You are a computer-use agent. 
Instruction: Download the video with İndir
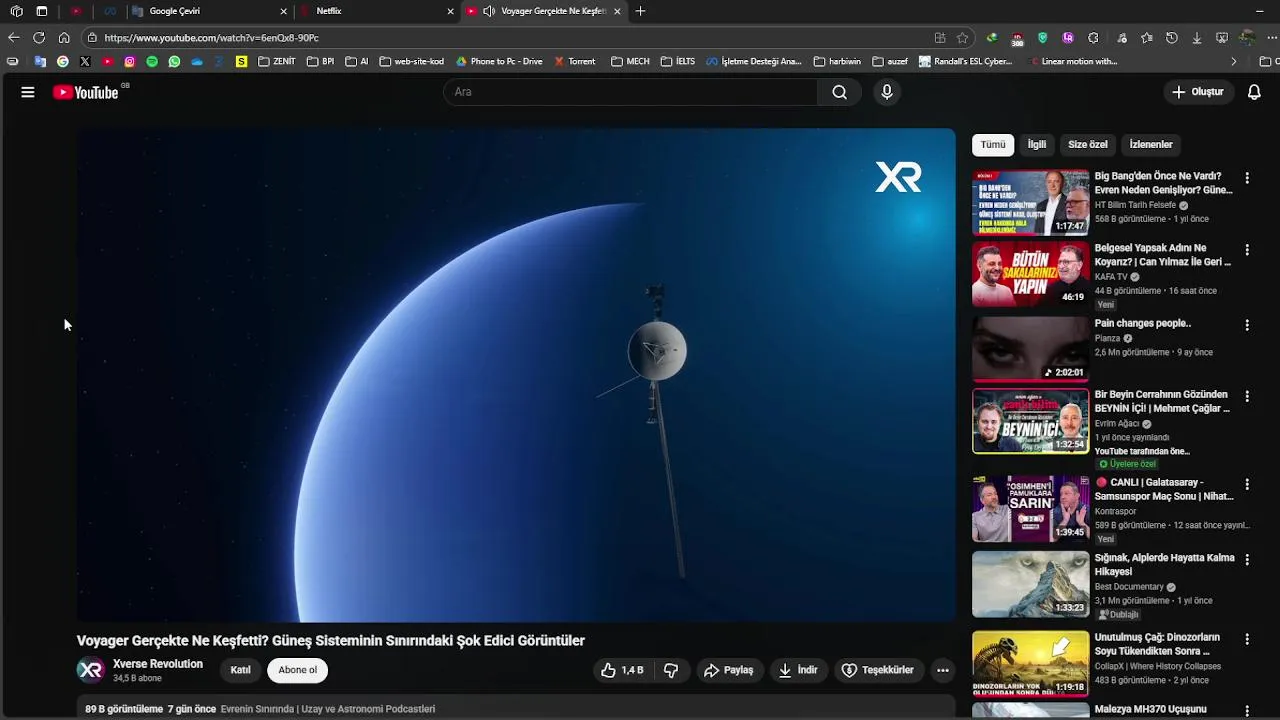[799, 670]
